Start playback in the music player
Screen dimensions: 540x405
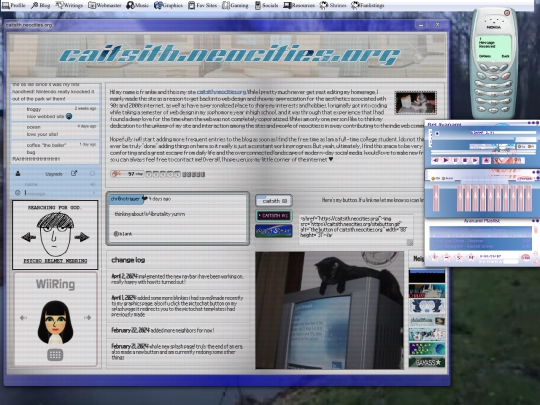point(446,160)
